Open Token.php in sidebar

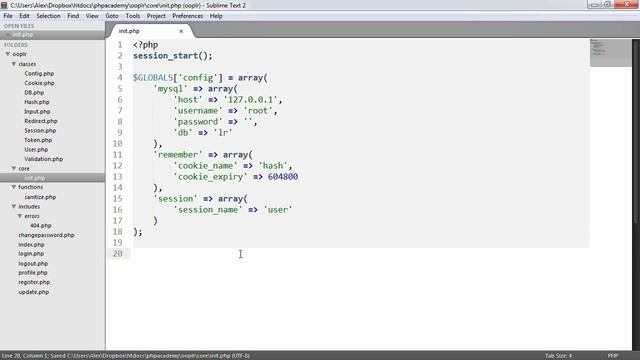point(38,140)
